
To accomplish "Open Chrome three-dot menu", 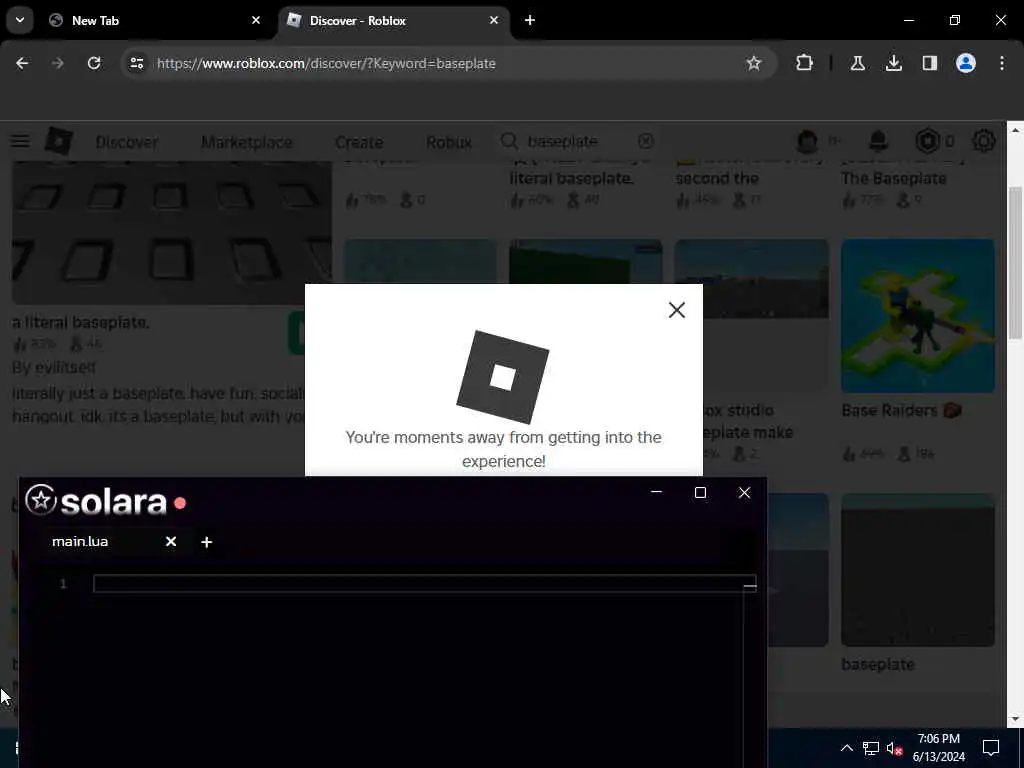I will point(1002,63).
